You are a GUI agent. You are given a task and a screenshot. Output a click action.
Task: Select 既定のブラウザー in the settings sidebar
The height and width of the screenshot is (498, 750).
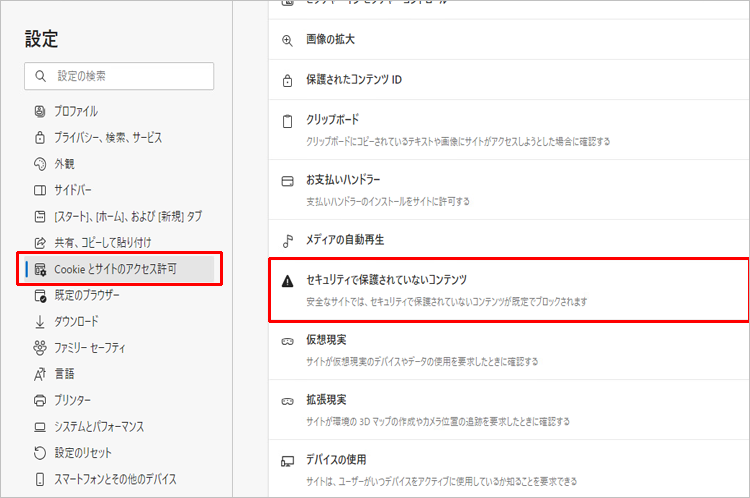[x=88, y=295]
